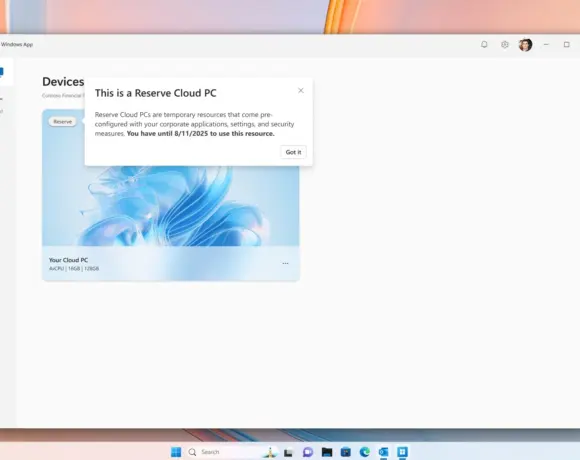
Task: Click the "Your Cloud PC" card title
Action: tap(68, 260)
